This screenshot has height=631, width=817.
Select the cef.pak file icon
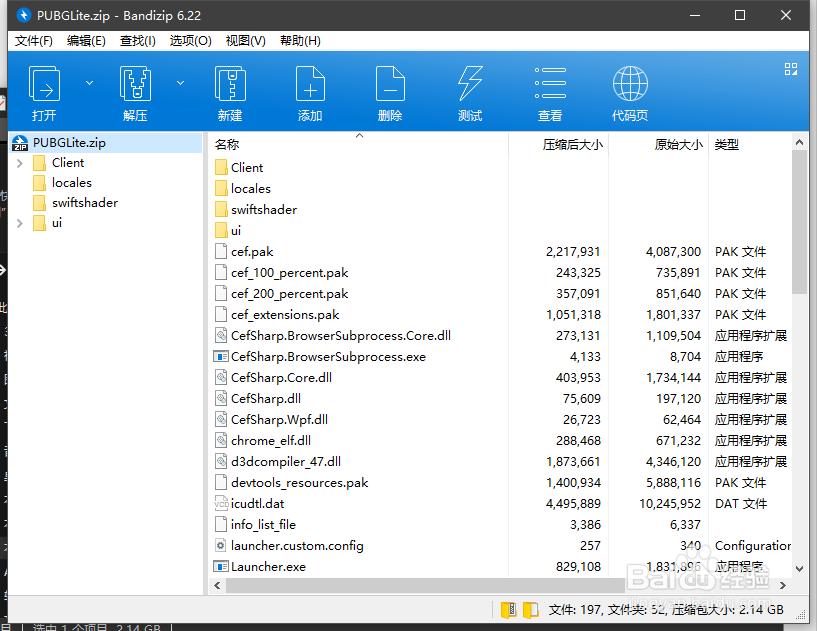[221, 251]
